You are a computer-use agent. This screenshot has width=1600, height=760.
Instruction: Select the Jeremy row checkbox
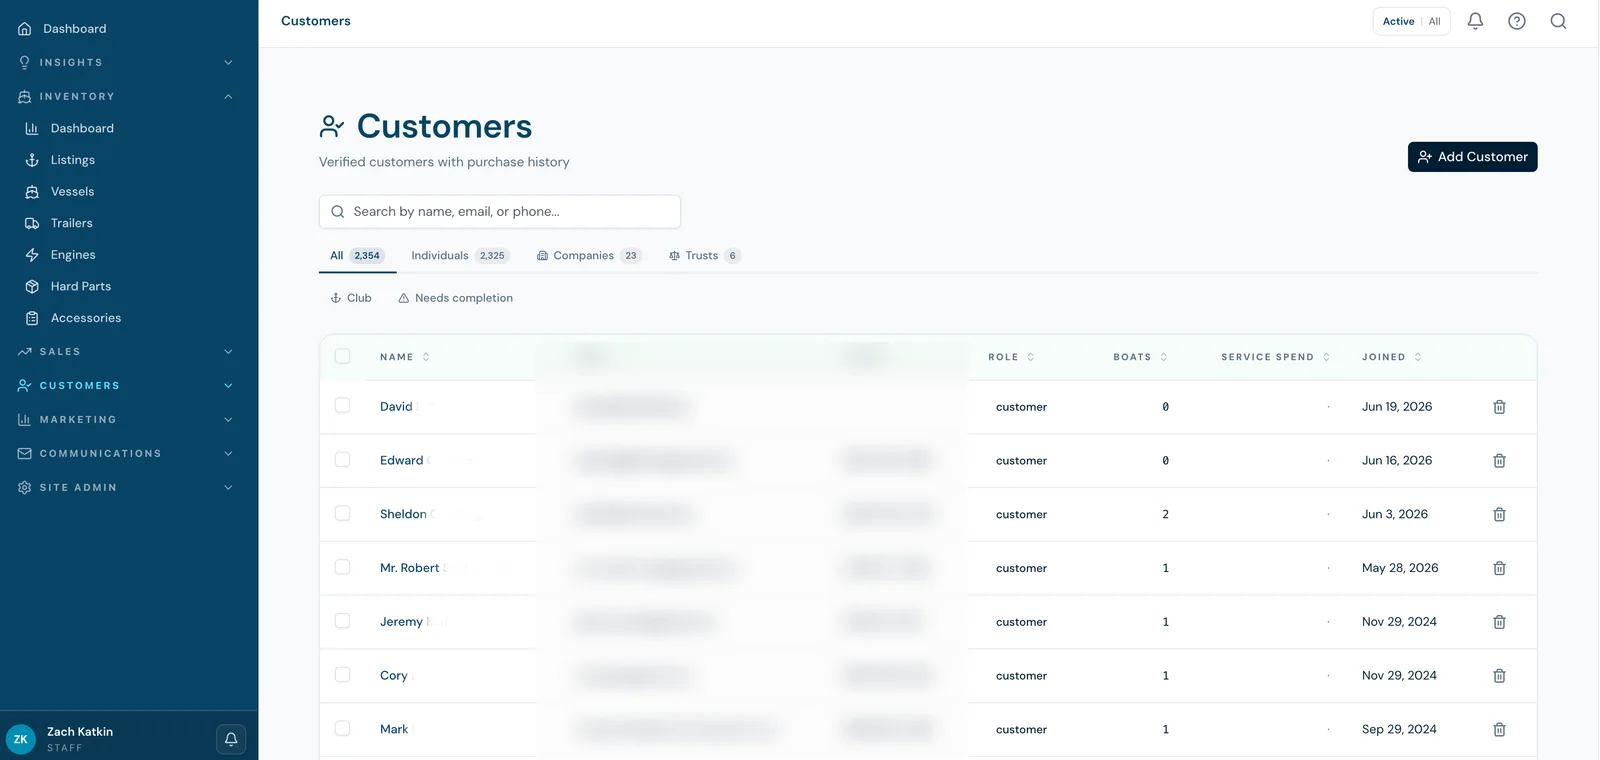(x=342, y=621)
